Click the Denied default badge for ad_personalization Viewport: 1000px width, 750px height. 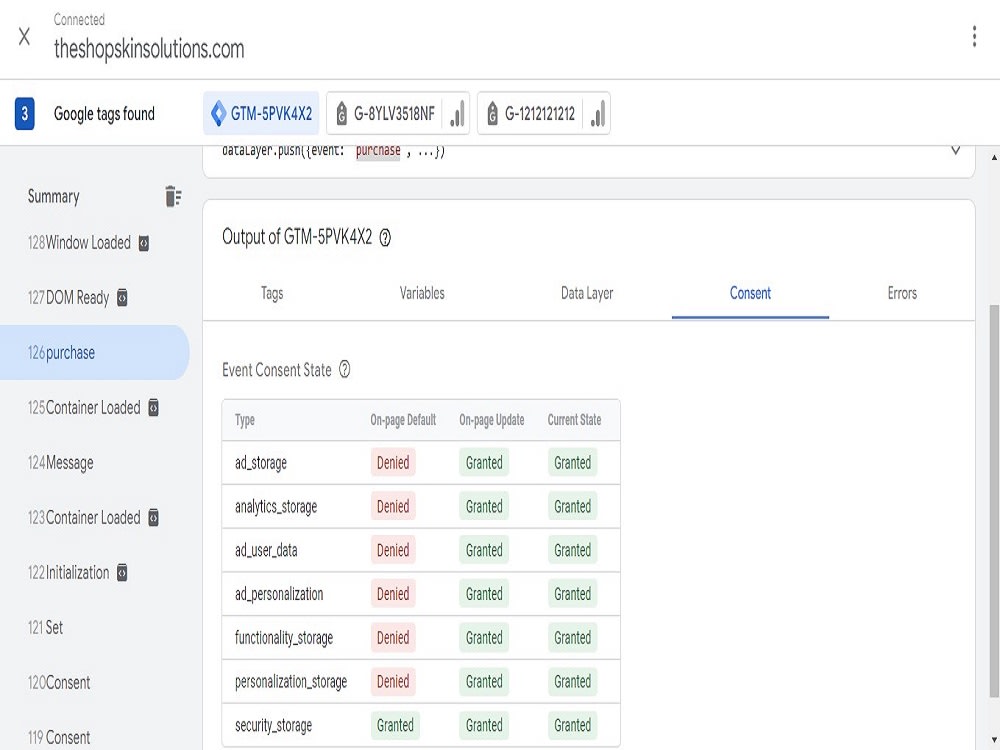click(393, 594)
